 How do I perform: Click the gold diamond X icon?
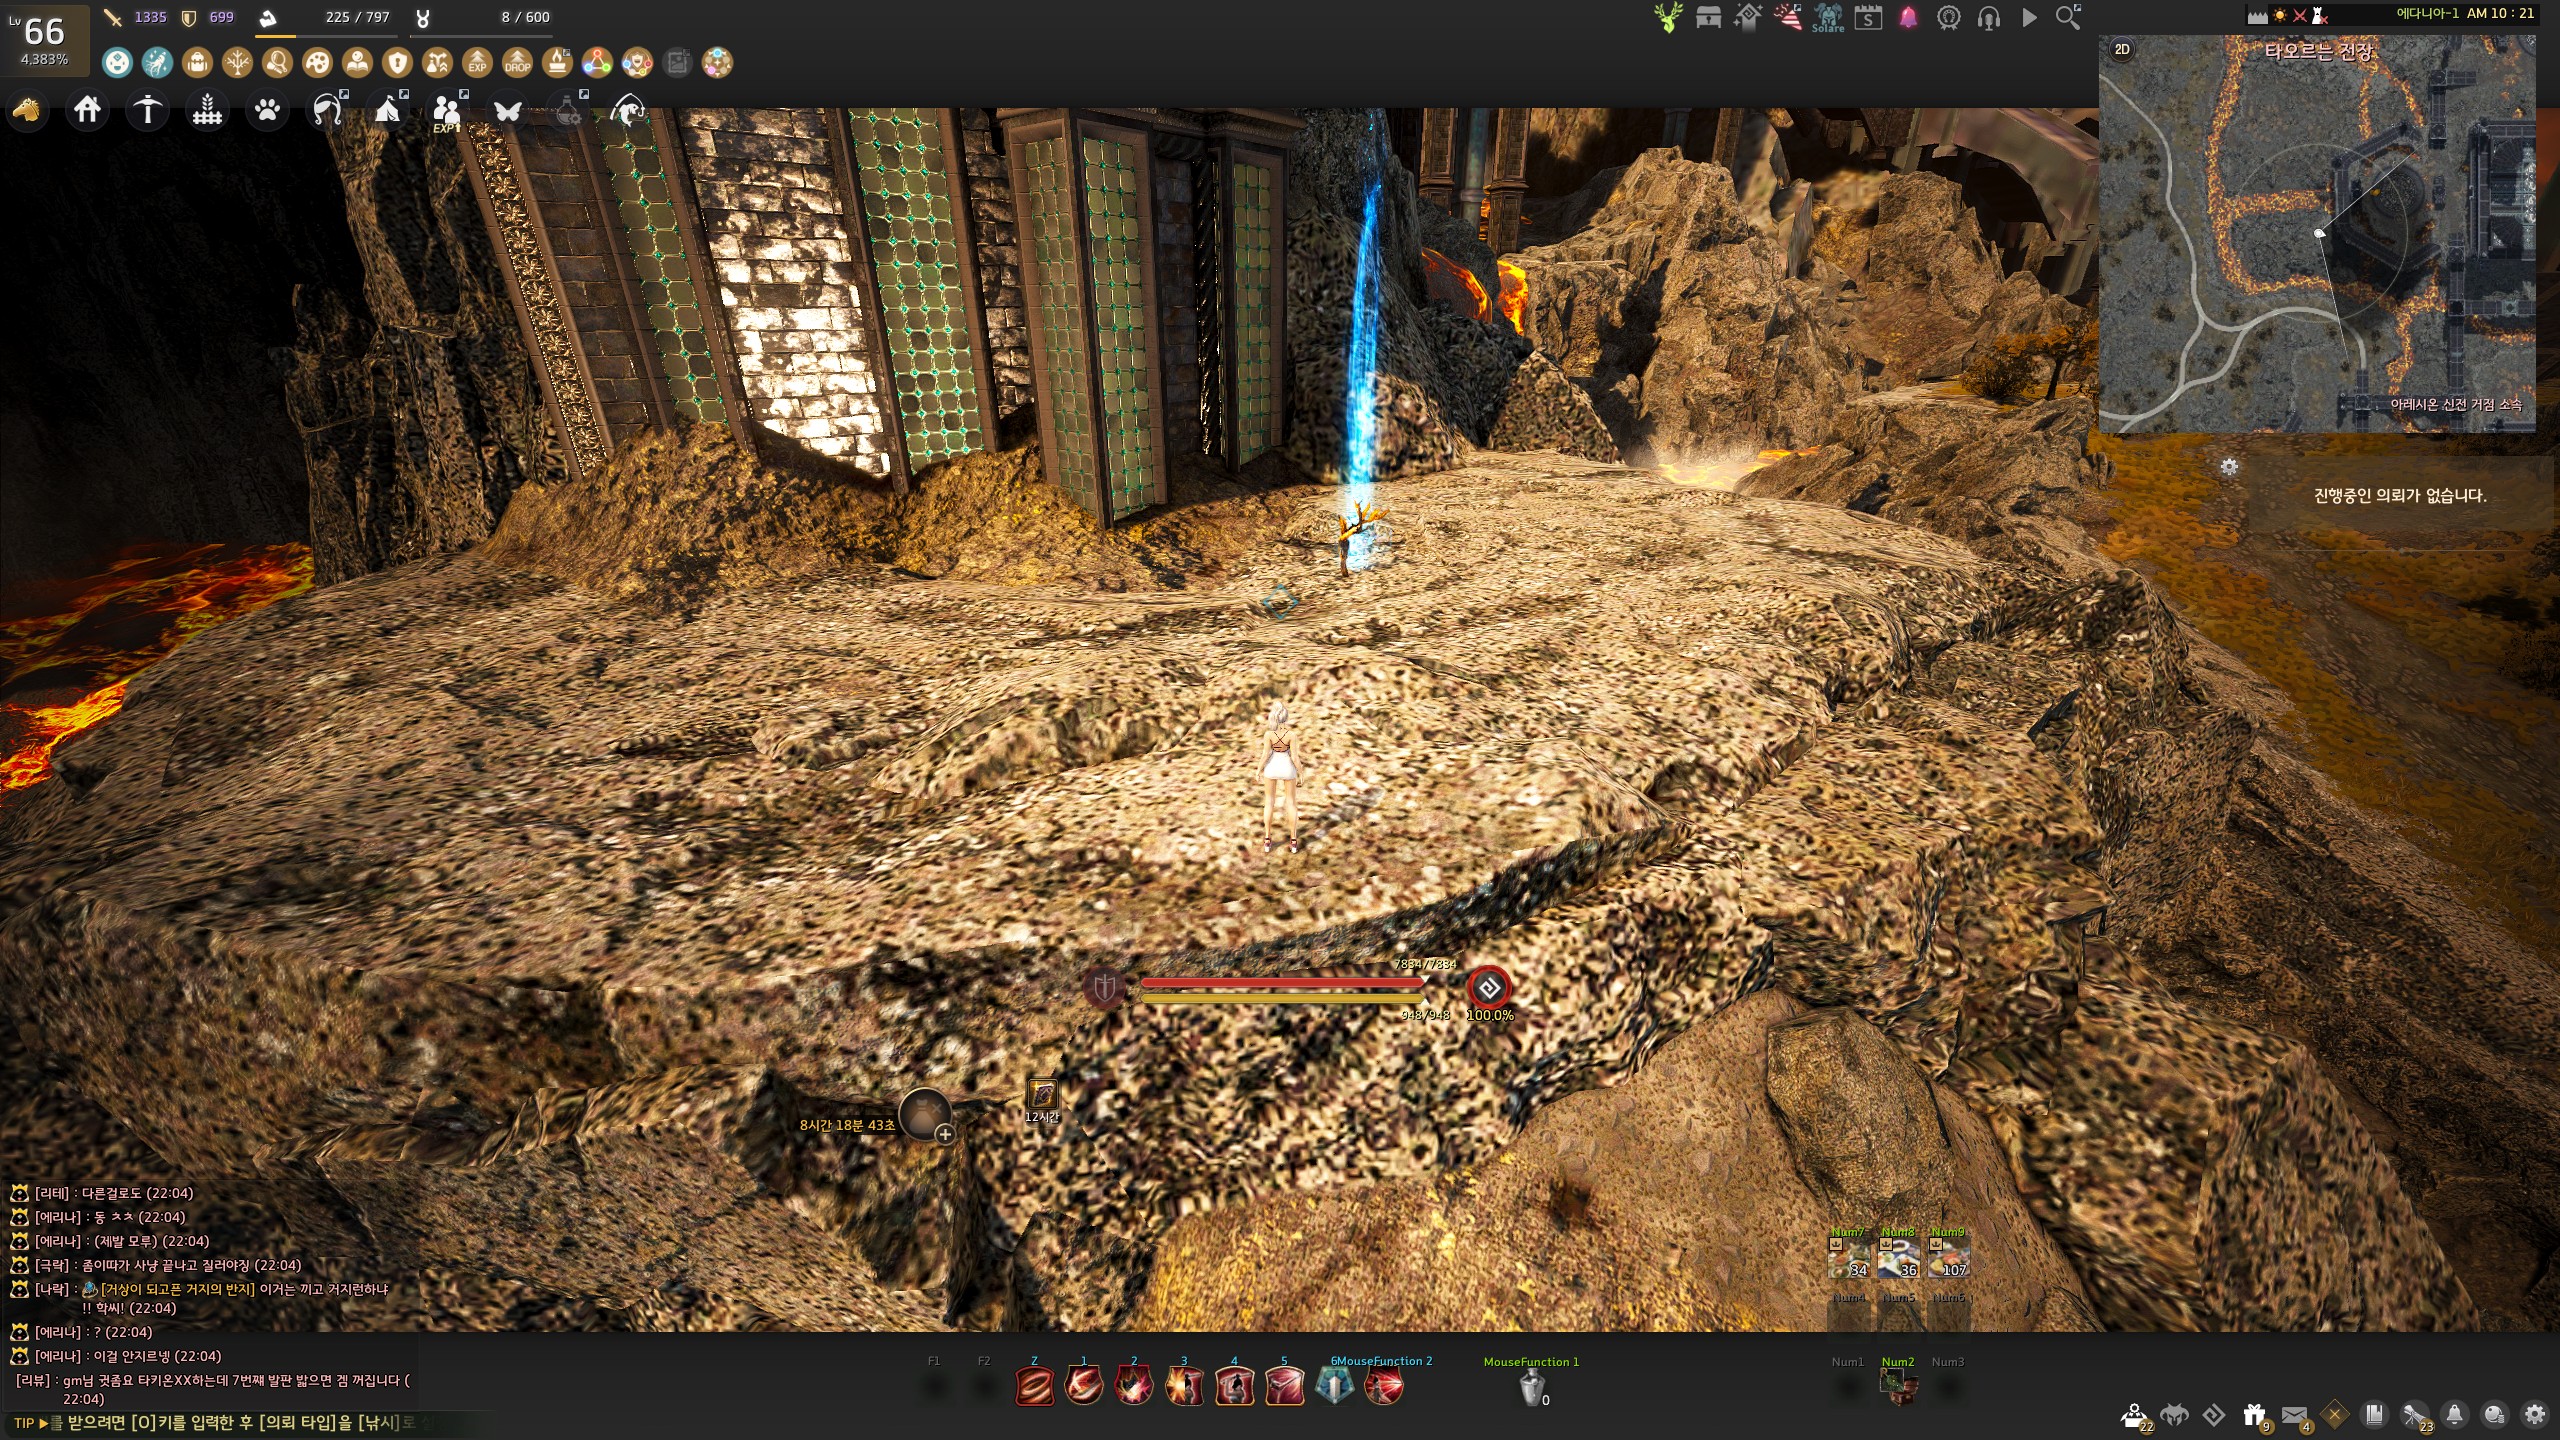2335,1415
